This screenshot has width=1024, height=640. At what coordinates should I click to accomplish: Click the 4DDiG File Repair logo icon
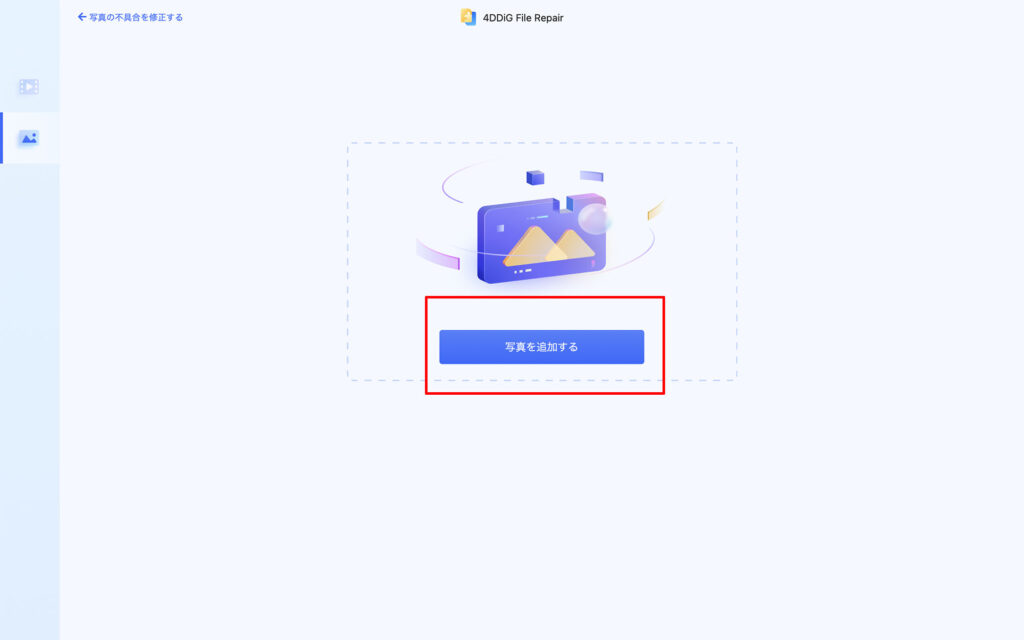[x=468, y=17]
